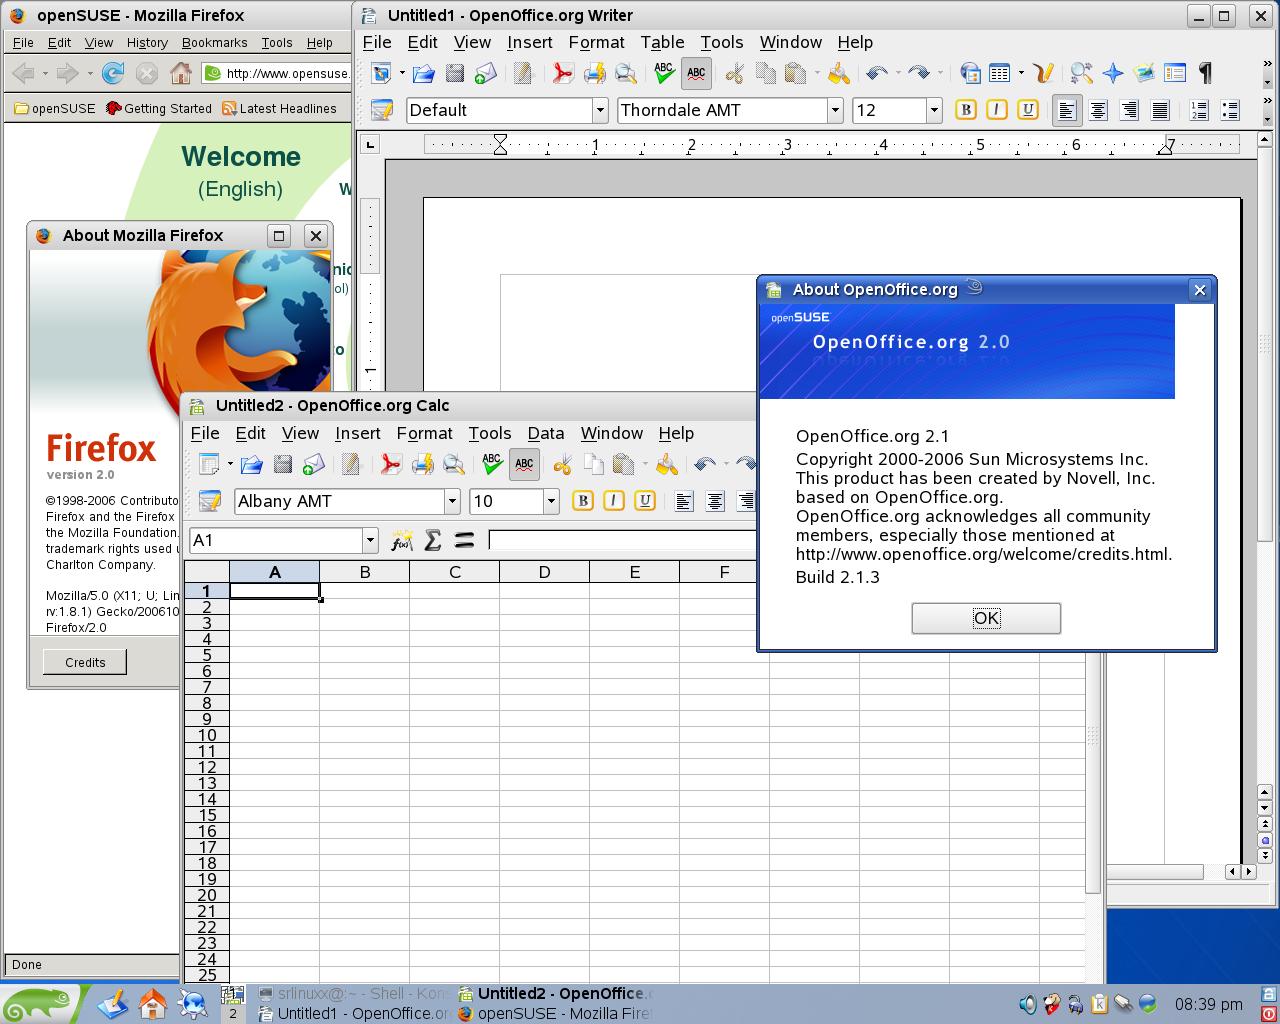The width and height of the screenshot is (1280, 1024).
Task: Insert table icon in Writer toolbar
Action: point(999,73)
